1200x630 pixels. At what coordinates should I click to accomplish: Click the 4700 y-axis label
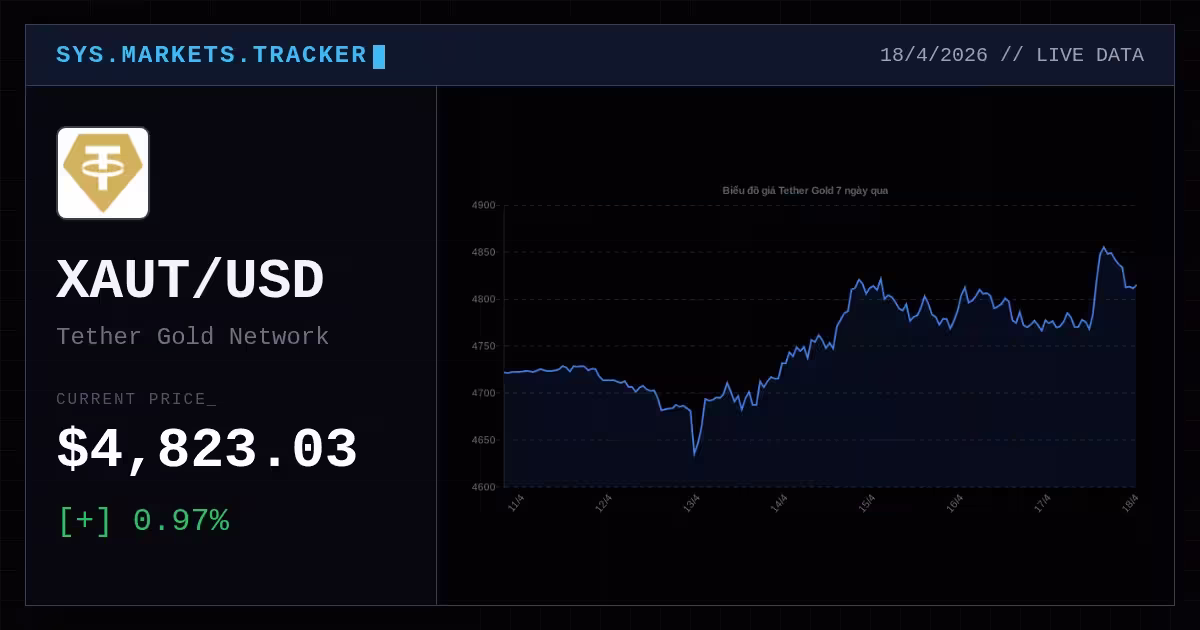(483, 393)
